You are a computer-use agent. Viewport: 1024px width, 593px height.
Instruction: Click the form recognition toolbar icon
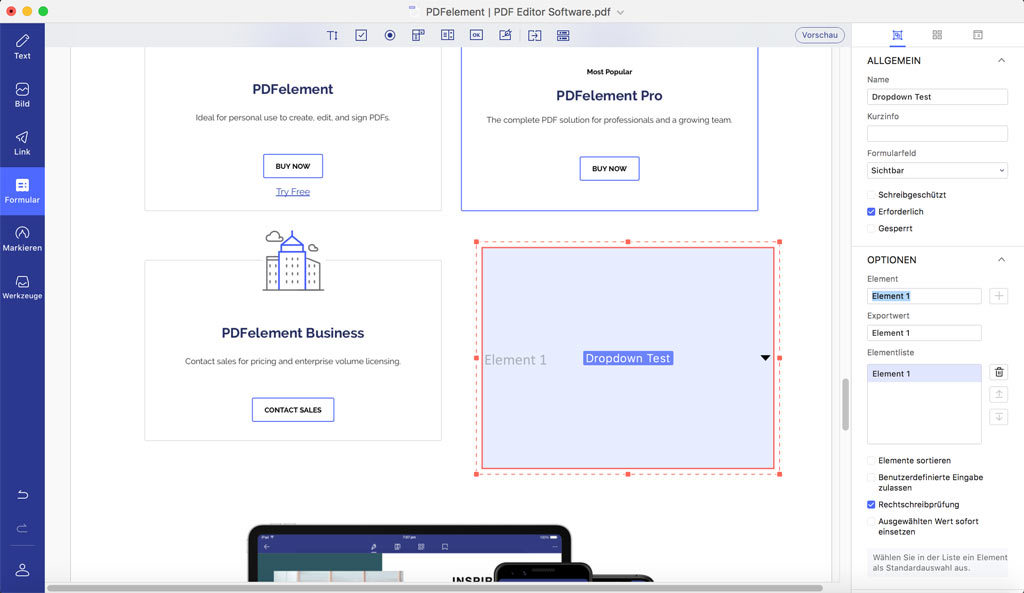click(563, 35)
